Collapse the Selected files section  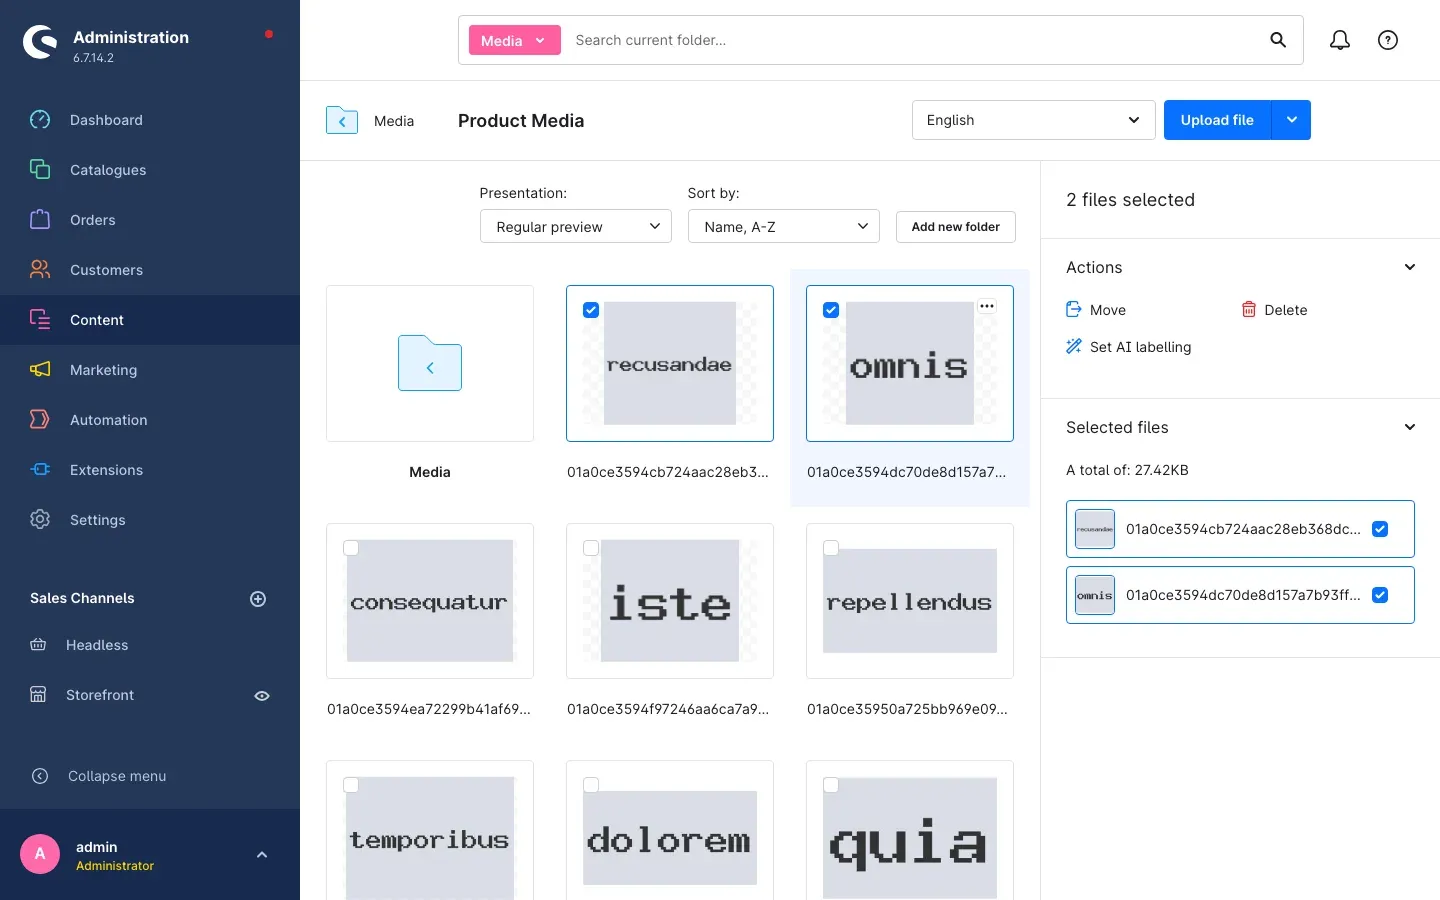(1410, 427)
